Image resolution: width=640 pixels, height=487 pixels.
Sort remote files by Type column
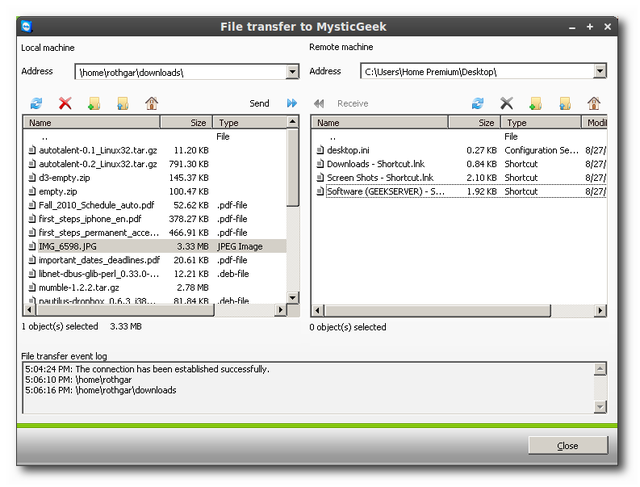click(541, 122)
